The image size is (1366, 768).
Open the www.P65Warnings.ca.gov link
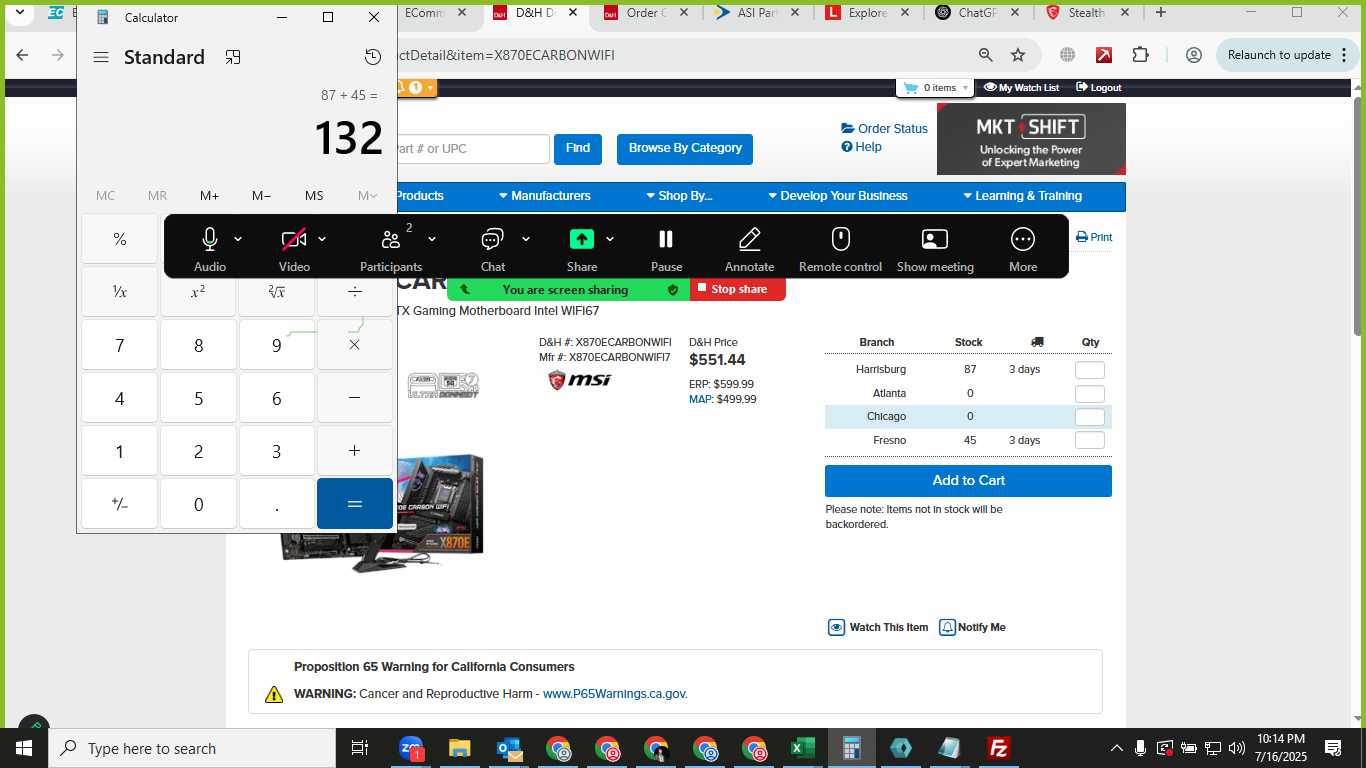coord(615,694)
